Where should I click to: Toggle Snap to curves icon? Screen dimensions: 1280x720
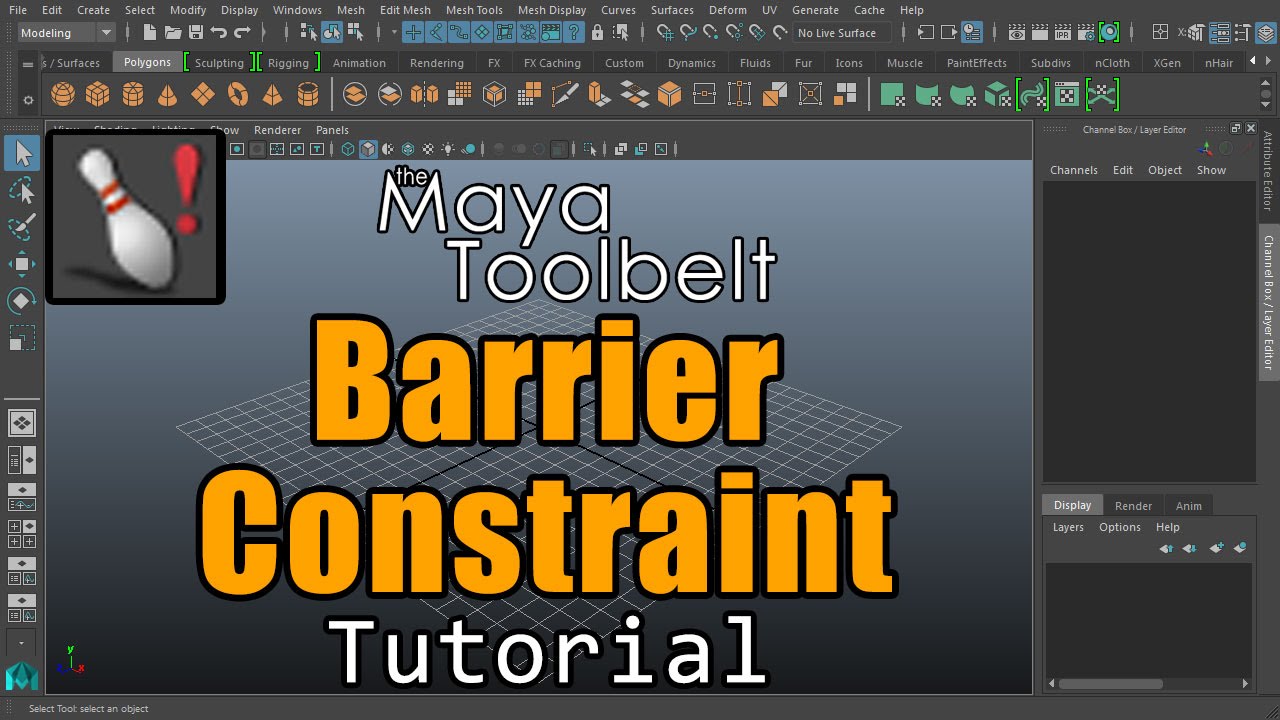pyautogui.click(x=688, y=33)
